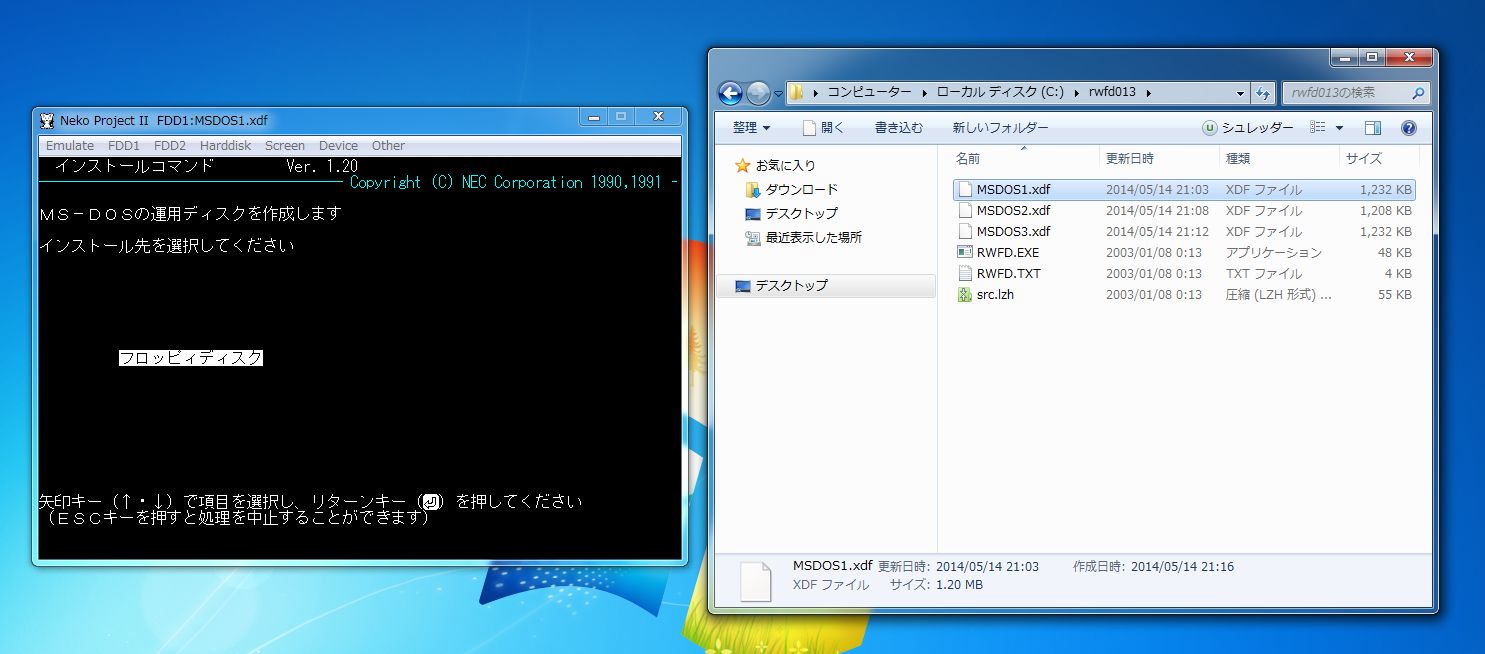Expand the arrow after rwfd013 breadcrumb
The width and height of the screenshot is (1485, 654).
1149,92
